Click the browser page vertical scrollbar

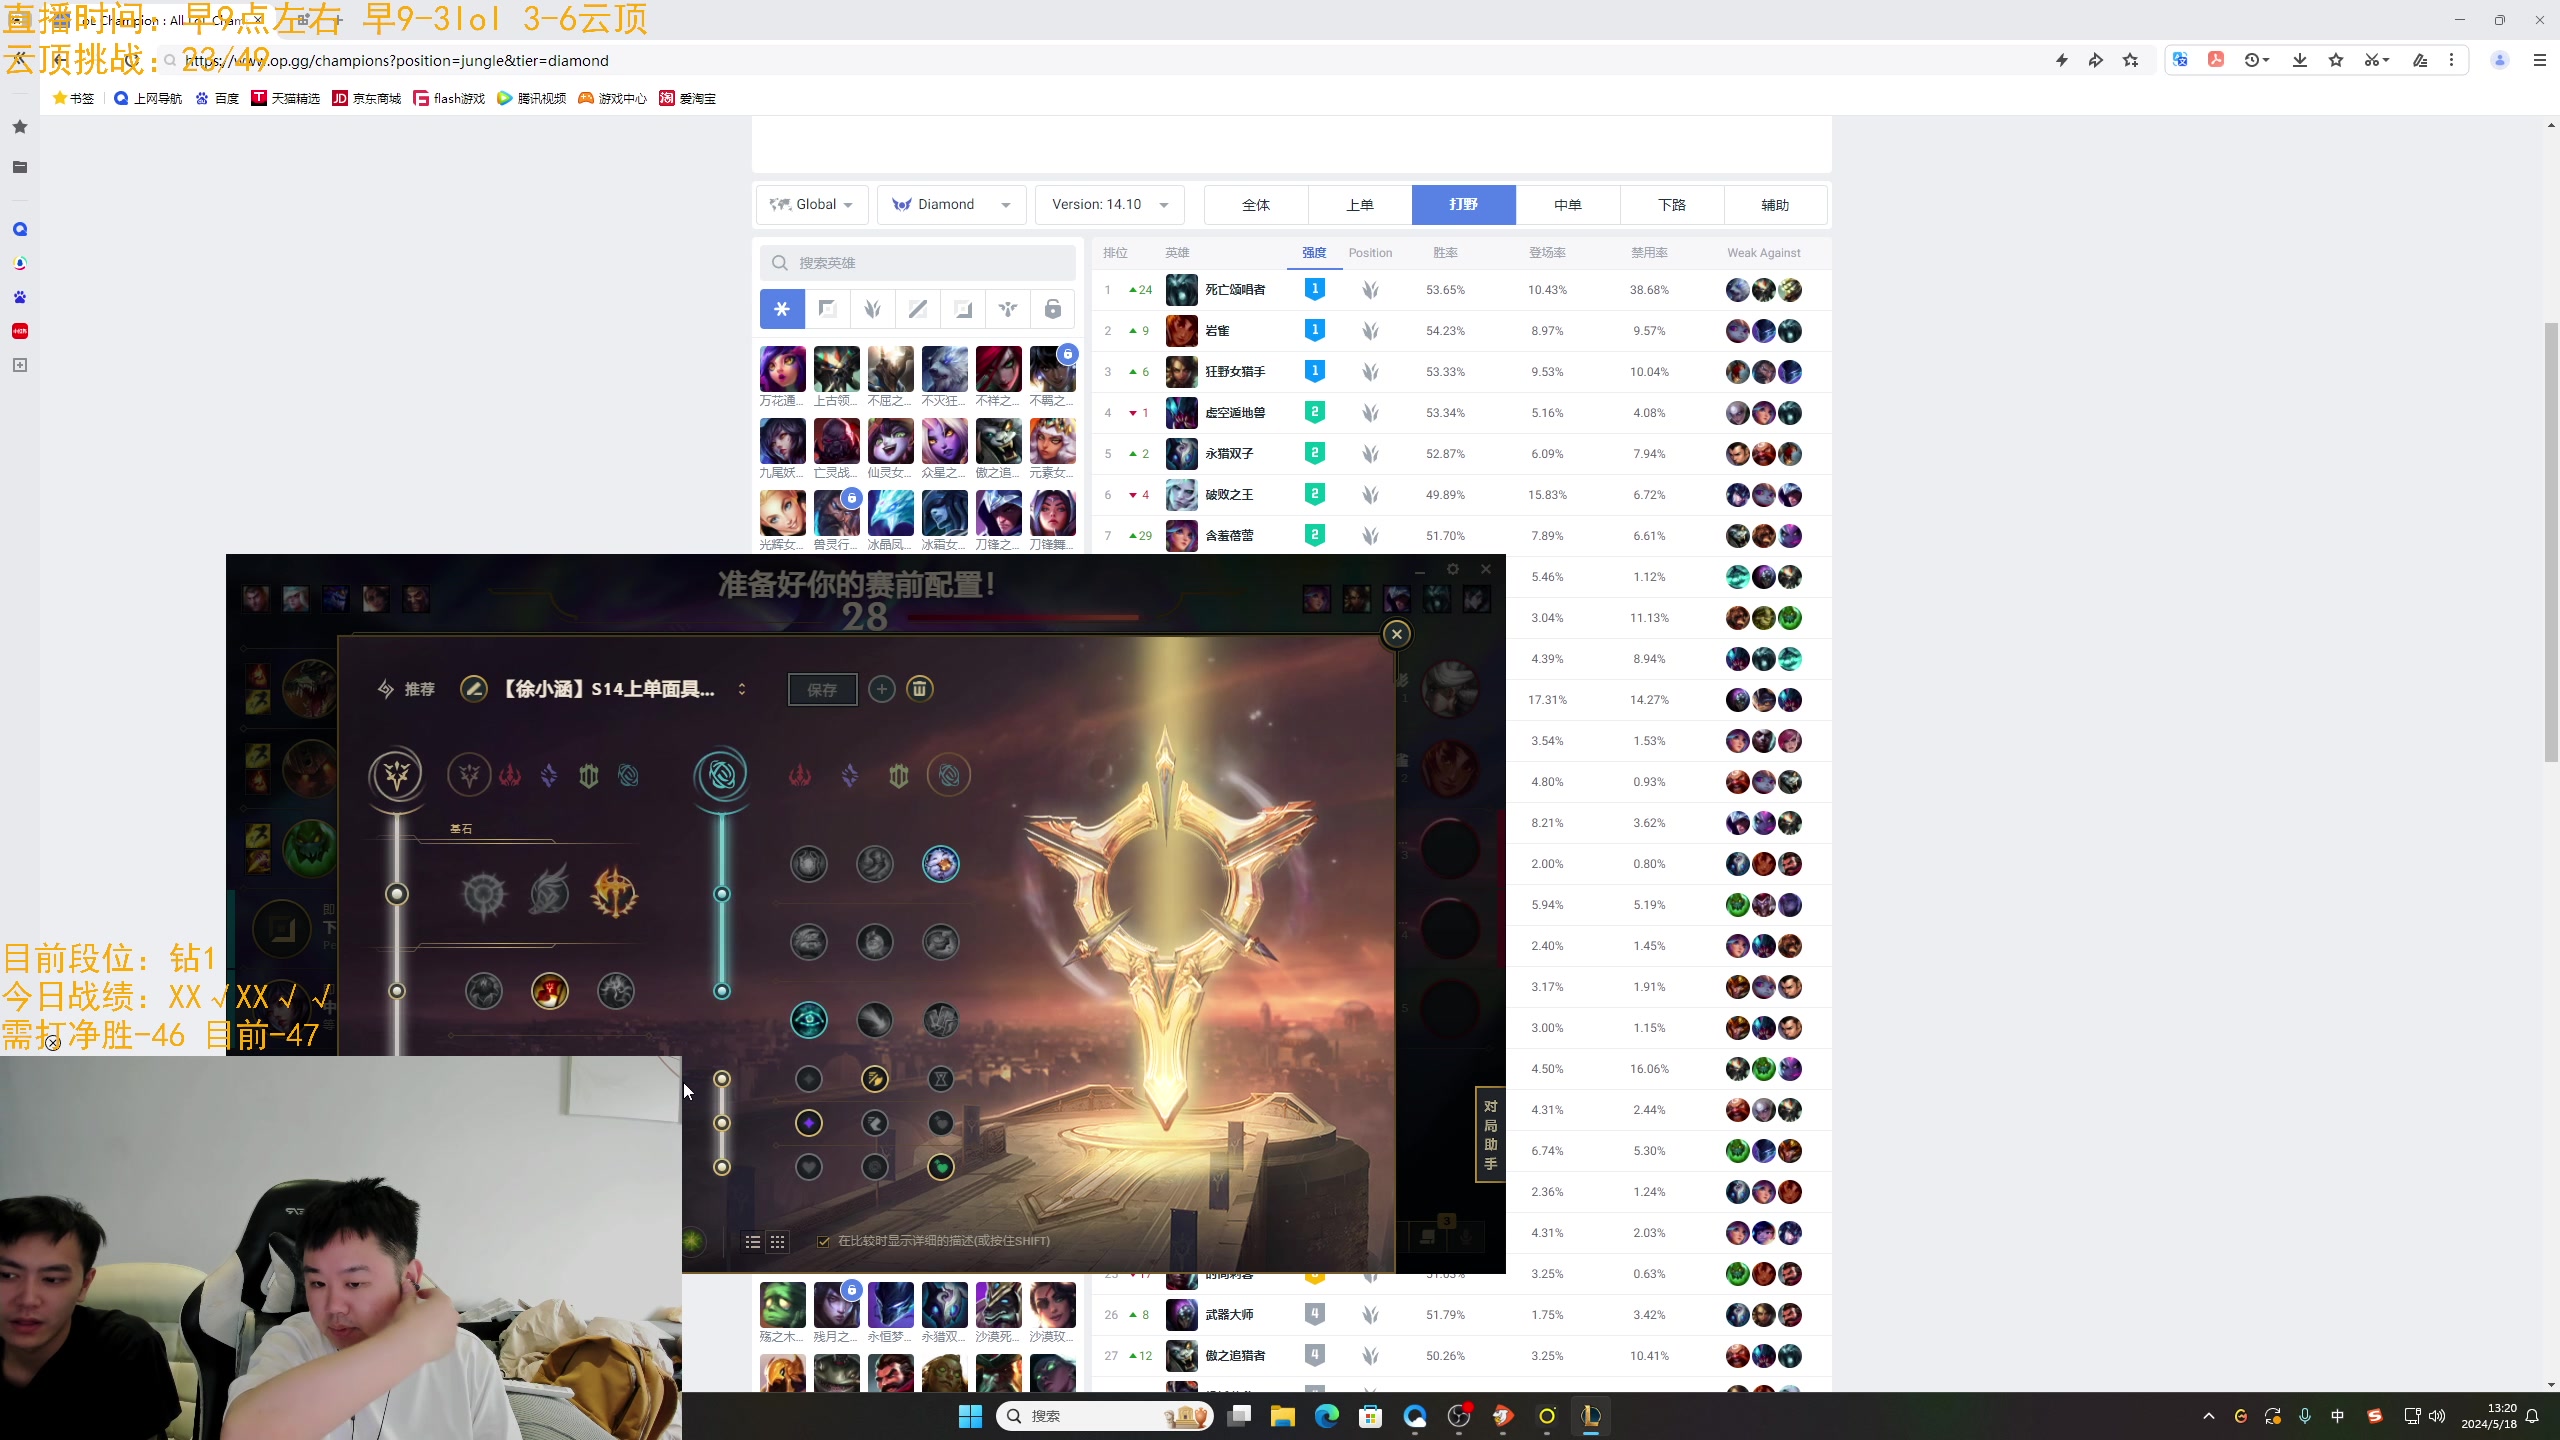[2551, 542]
